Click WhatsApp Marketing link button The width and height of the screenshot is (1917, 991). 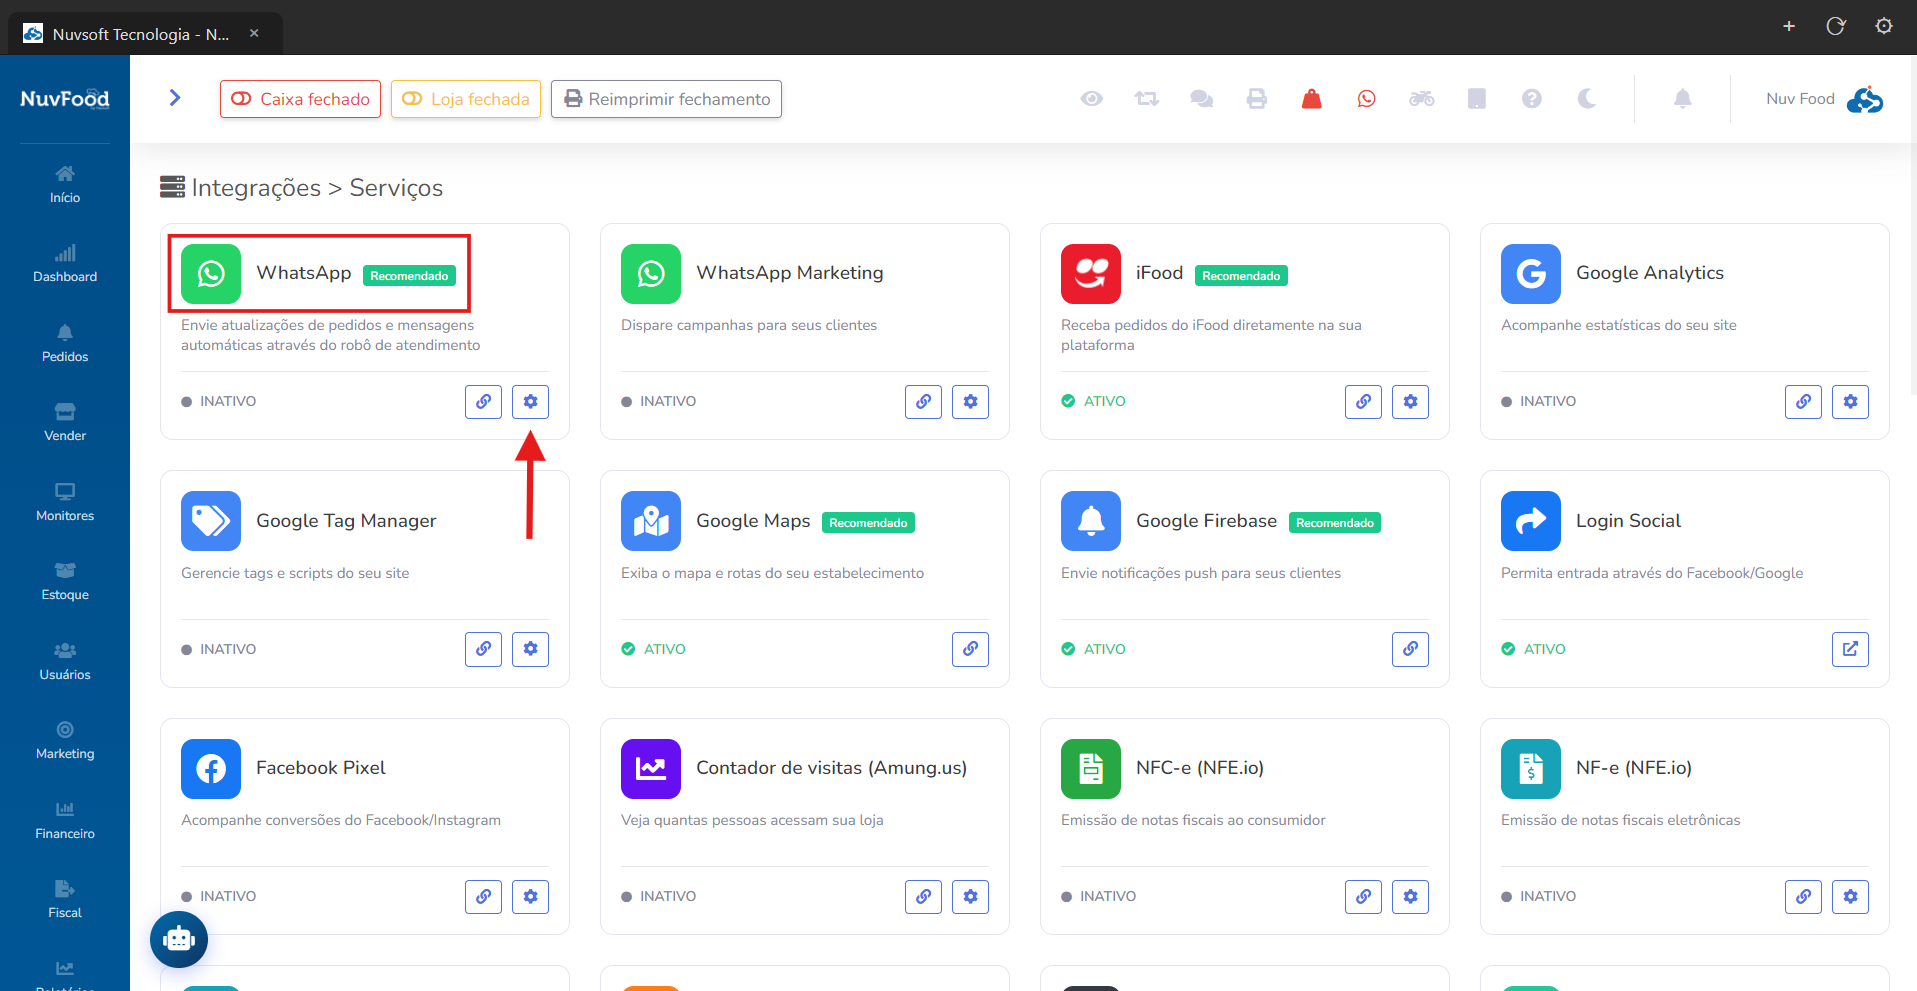click(x=923, y=402)
